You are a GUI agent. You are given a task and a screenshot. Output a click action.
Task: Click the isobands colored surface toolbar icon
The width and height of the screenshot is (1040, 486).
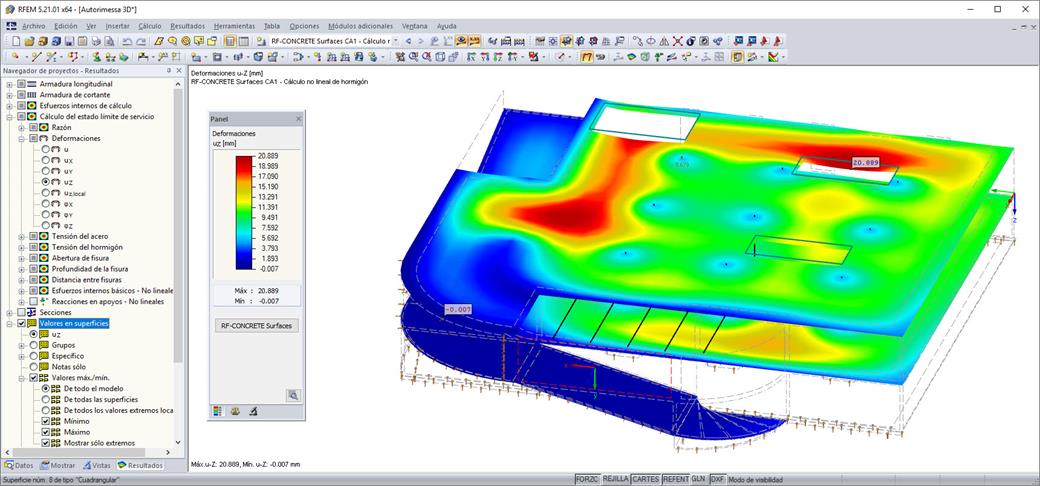pyautogui.click(x=631, y=57)
